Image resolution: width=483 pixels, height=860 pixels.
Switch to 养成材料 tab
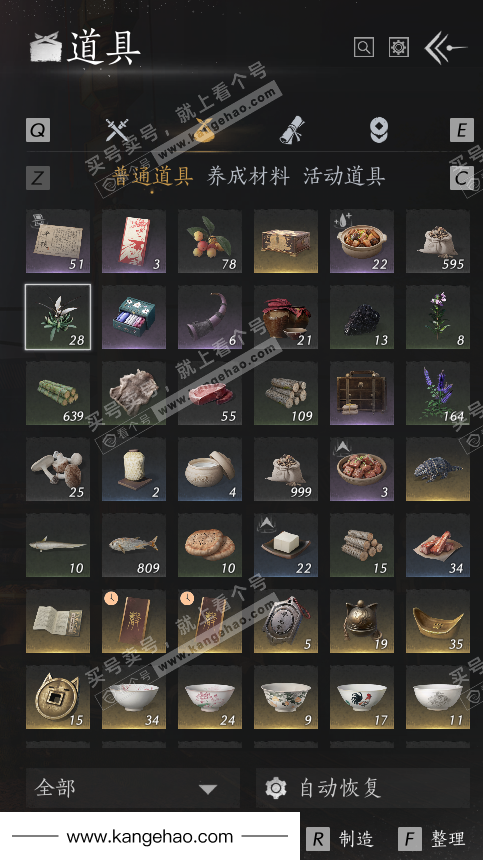[248, 177]
